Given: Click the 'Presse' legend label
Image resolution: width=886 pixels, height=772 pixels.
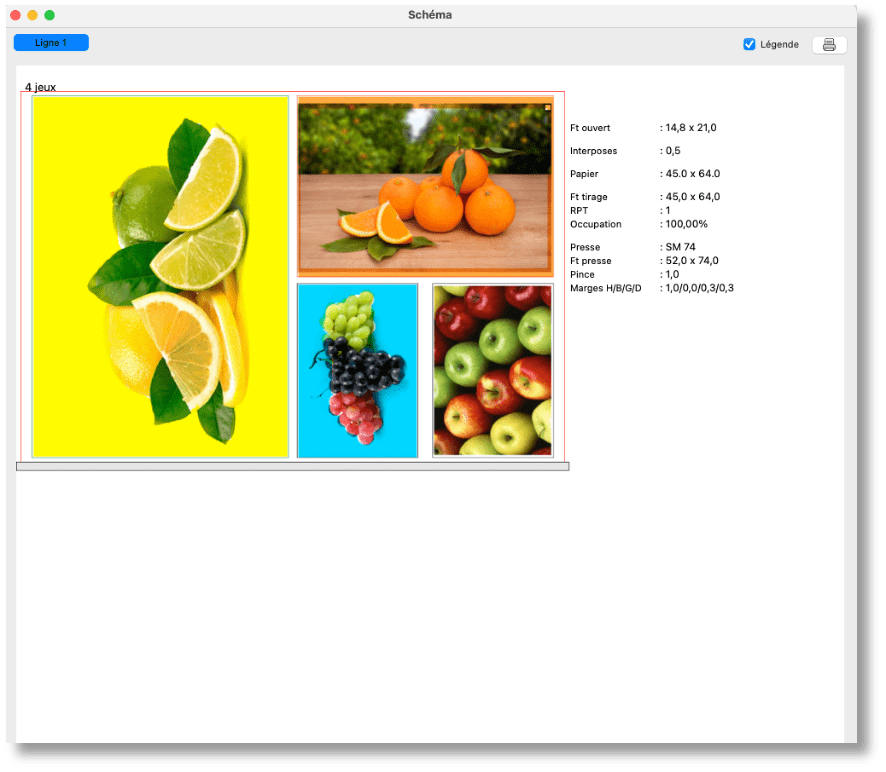Looking at the screenshot, I should click(585, 248).
